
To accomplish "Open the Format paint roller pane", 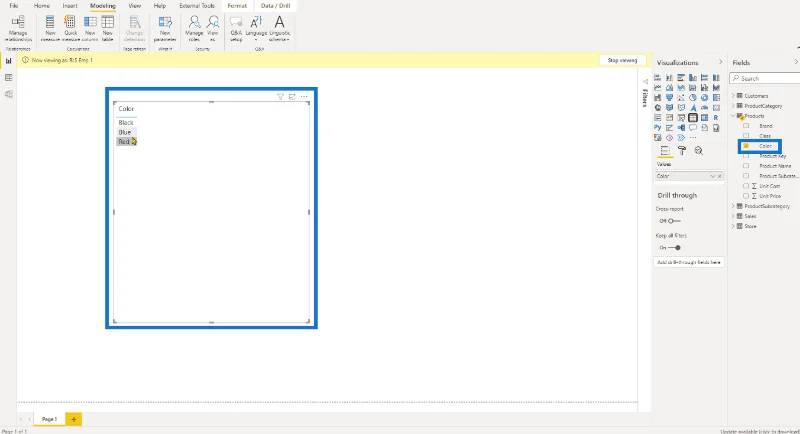I will pyautogui.click(x=682, y=150).
